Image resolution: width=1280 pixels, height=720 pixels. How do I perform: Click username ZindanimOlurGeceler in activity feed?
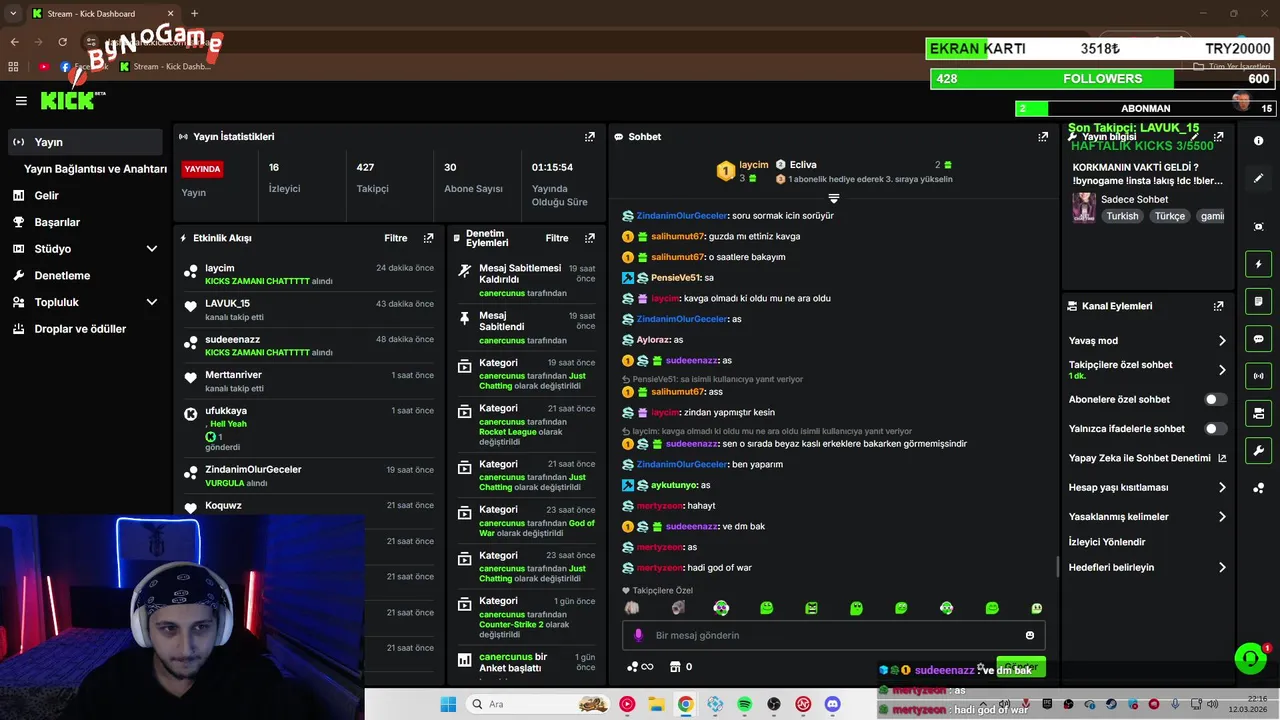tap(253, 470)
